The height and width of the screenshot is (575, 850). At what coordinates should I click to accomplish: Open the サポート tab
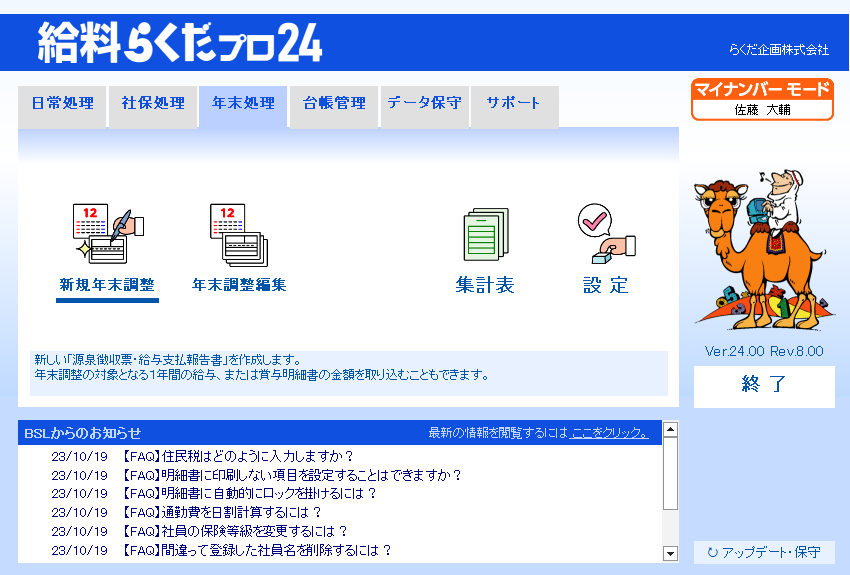514,106
